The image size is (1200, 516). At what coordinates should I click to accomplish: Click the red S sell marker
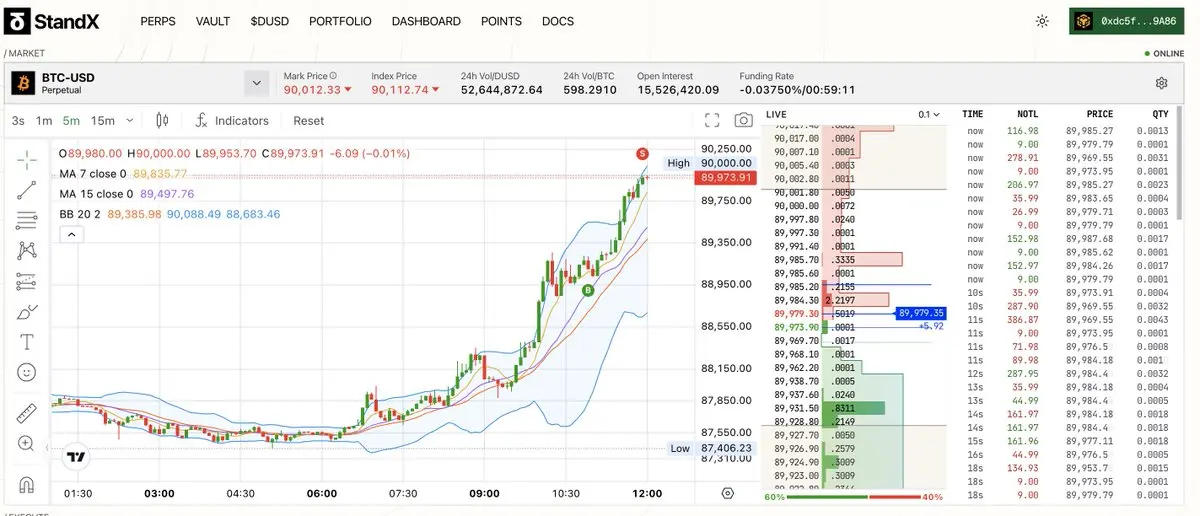pos(641,153)
